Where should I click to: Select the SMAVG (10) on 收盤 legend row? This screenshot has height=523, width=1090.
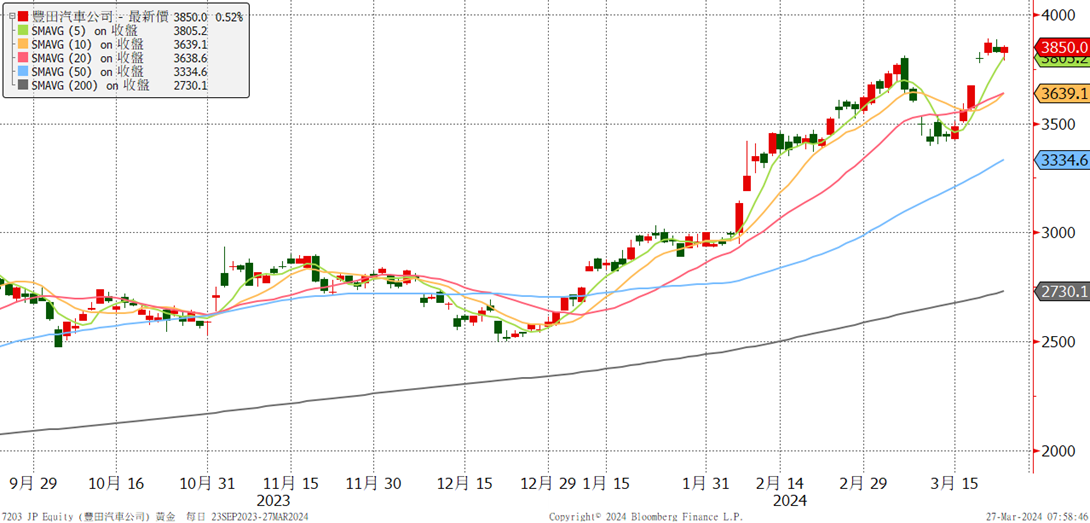88,44
